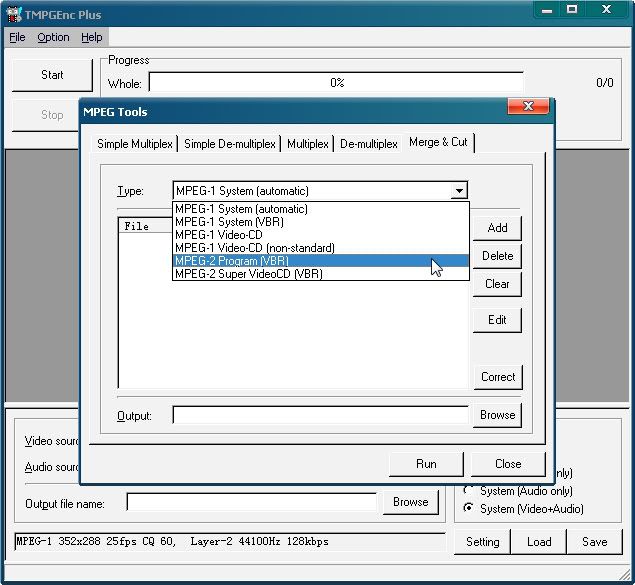Open the De-multiplex tab

[x=368, y=144]
